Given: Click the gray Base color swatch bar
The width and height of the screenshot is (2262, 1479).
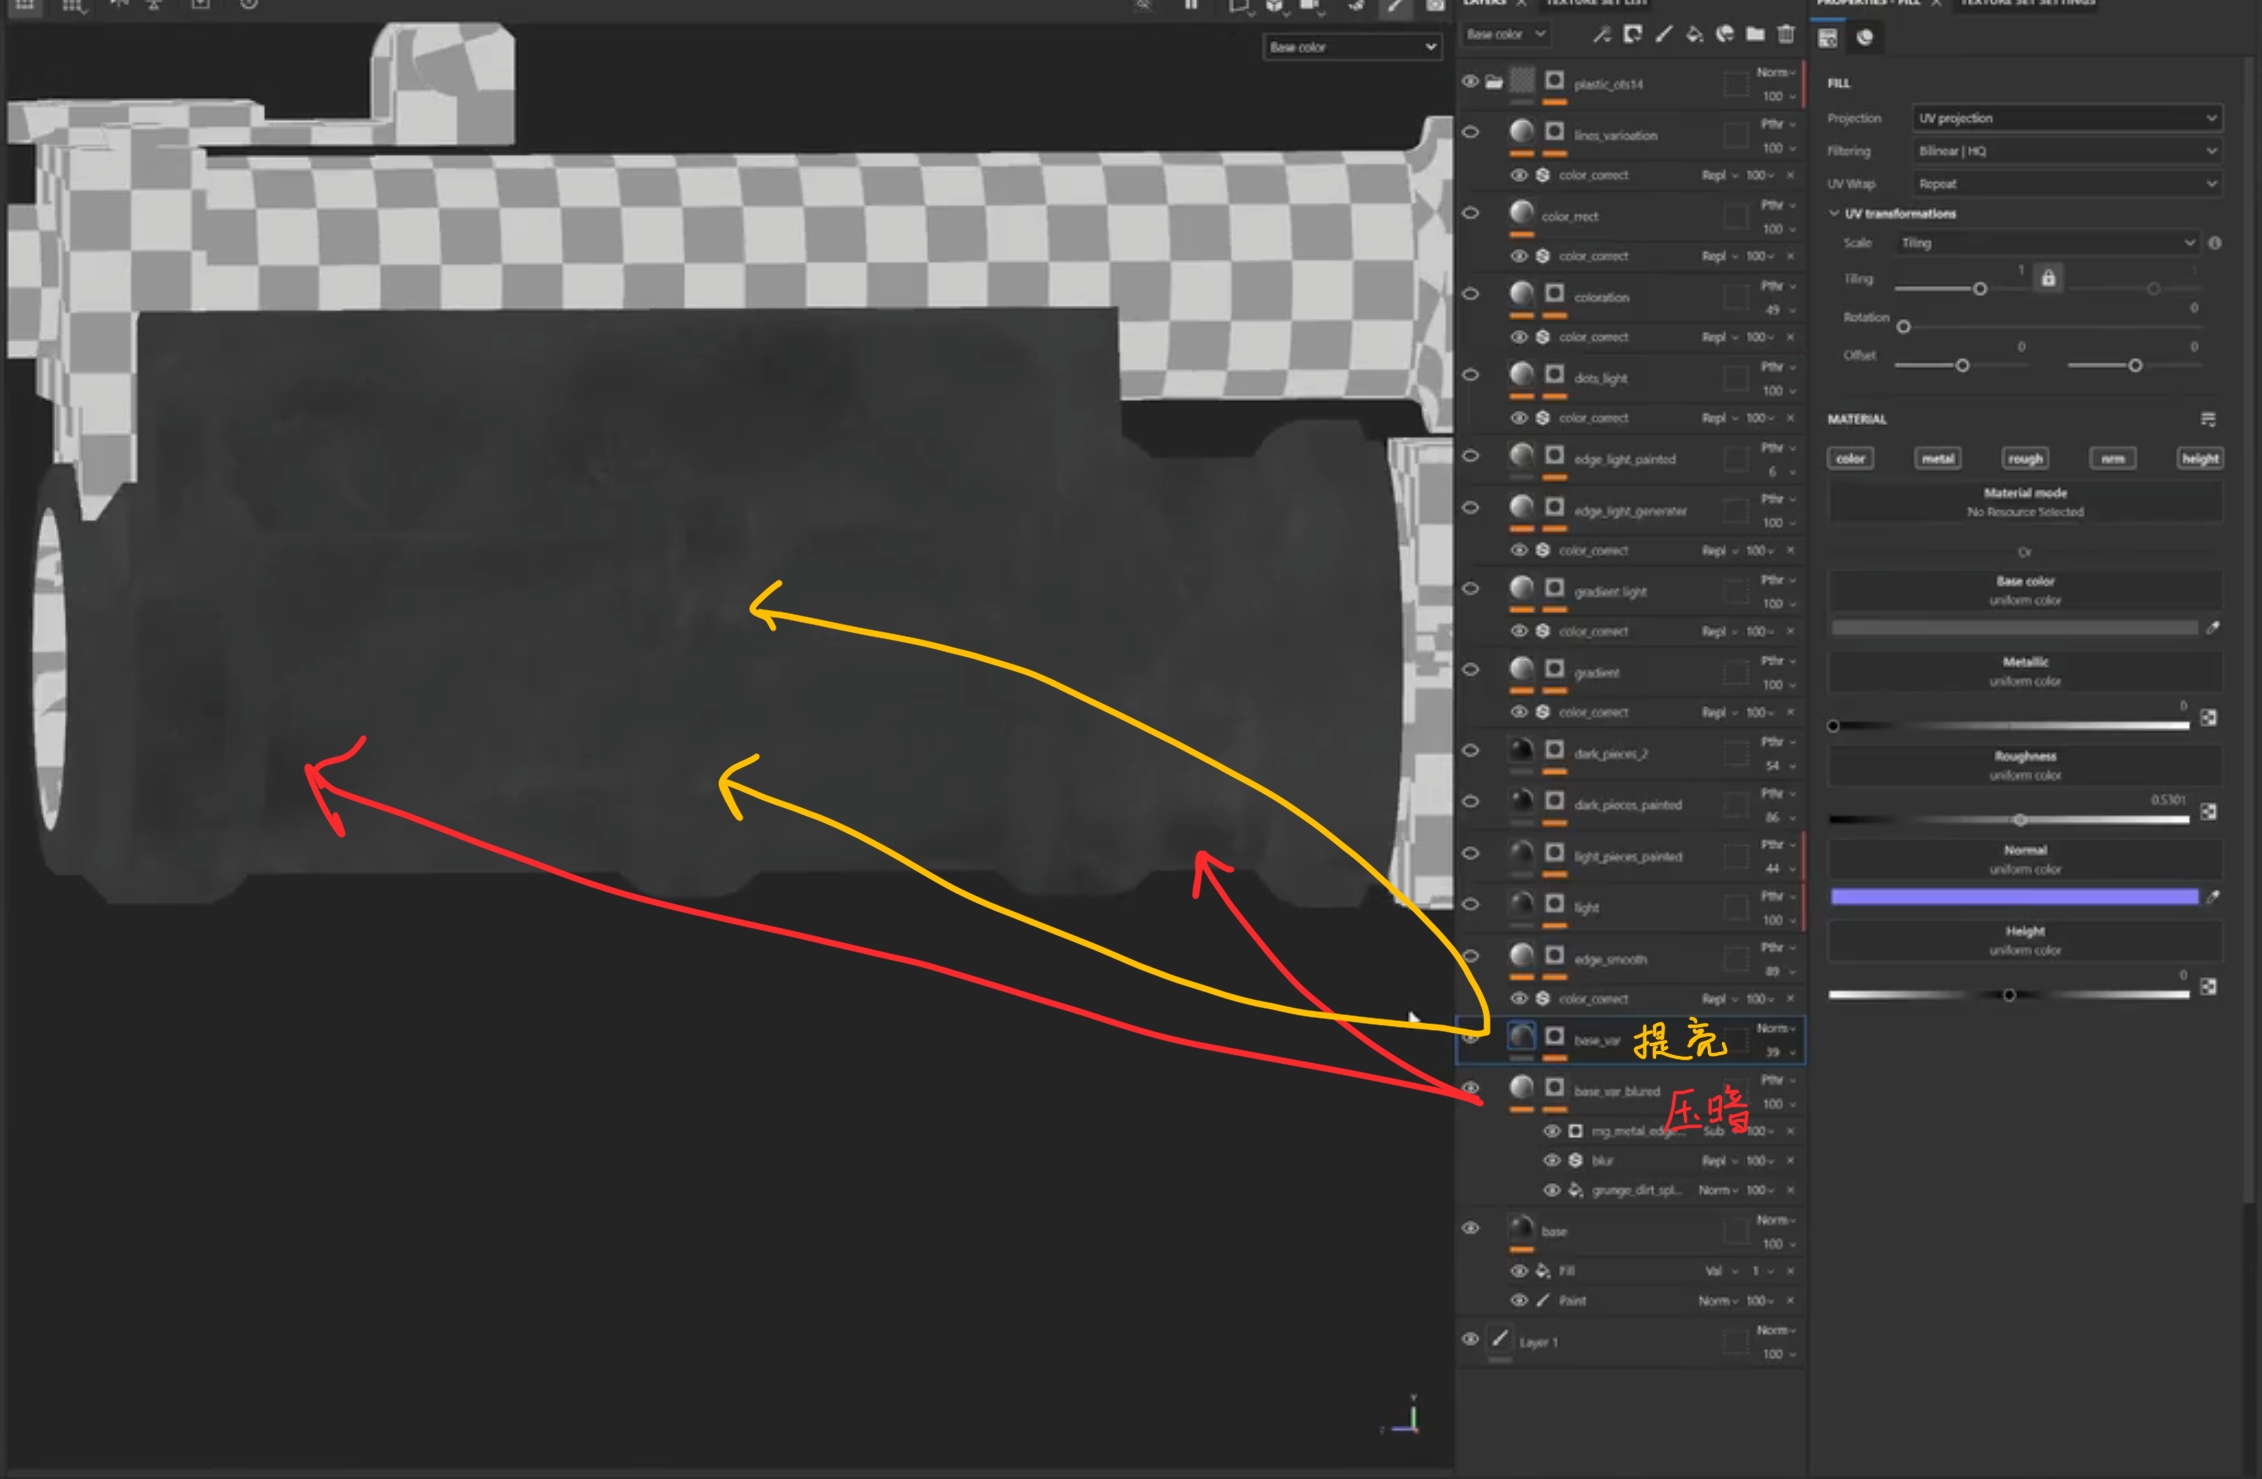Looking at the screenshot, I should 2014,628.
